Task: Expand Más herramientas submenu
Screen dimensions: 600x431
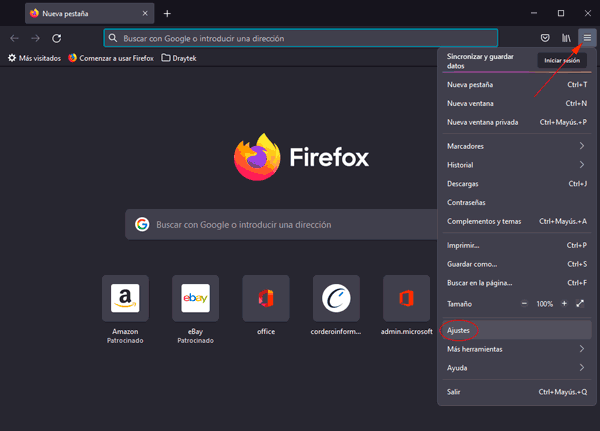Action: [x=517, y=349]
